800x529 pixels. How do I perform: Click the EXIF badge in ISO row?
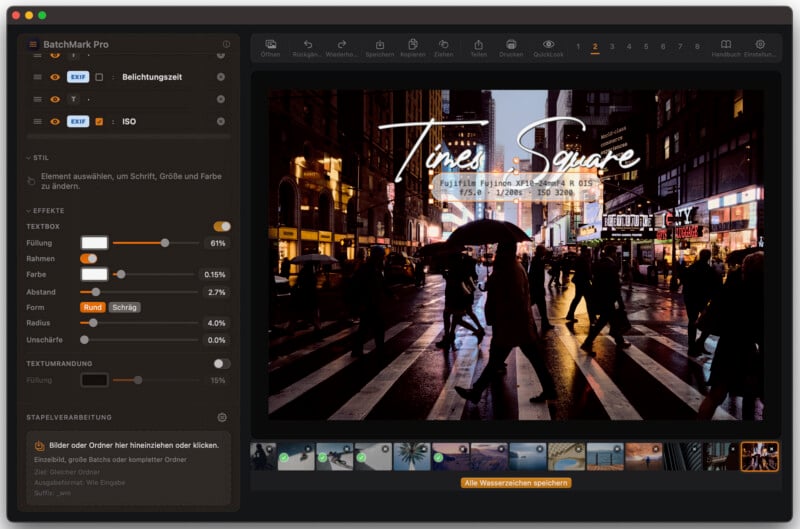(78, 121)
